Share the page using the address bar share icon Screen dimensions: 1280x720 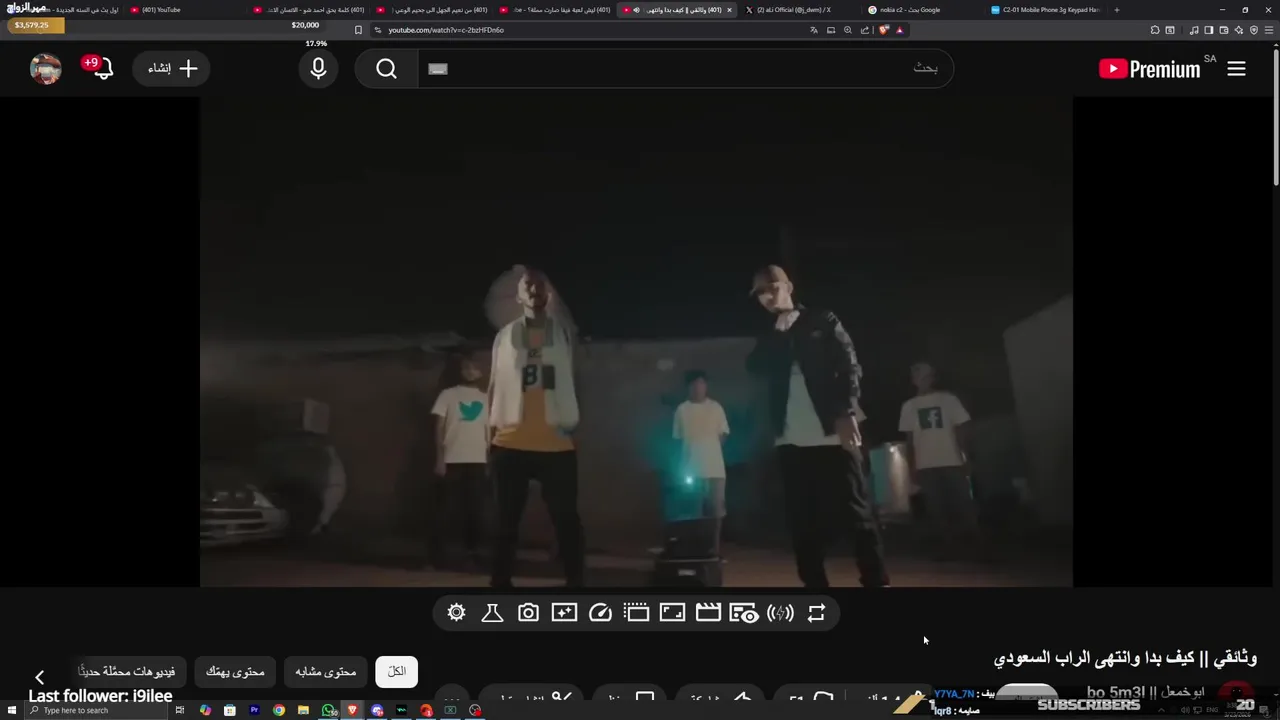[x=865, y=30]
